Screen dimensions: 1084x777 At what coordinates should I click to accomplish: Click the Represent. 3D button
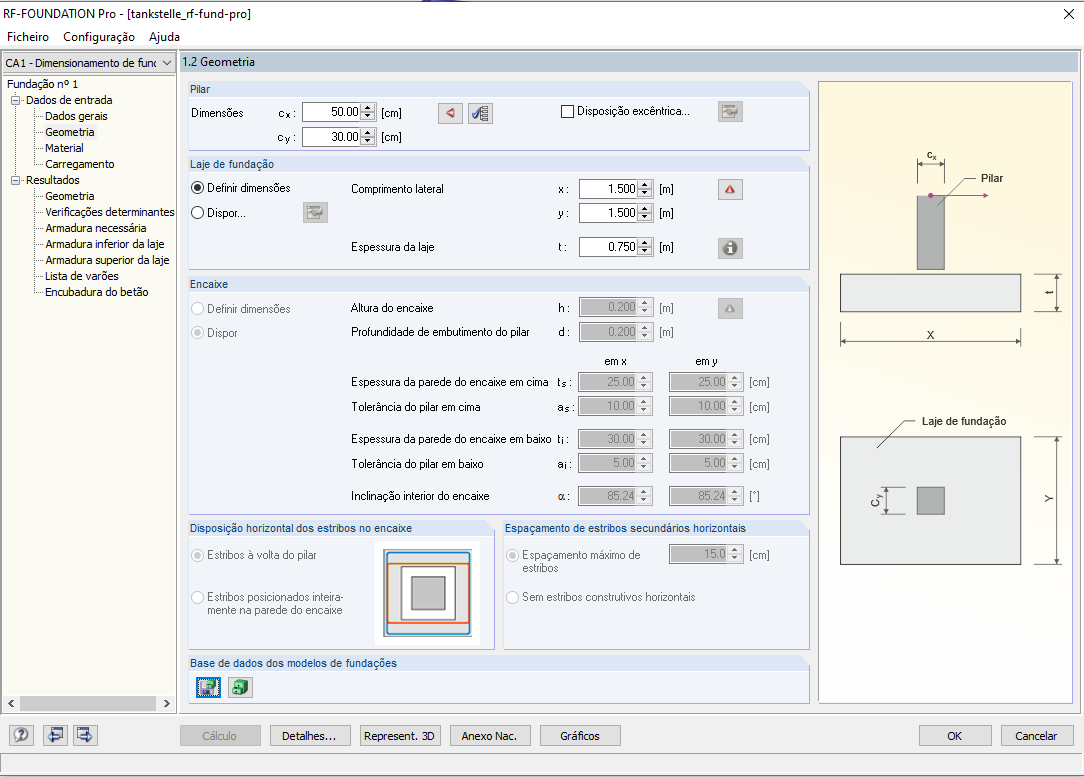point(400,735)
